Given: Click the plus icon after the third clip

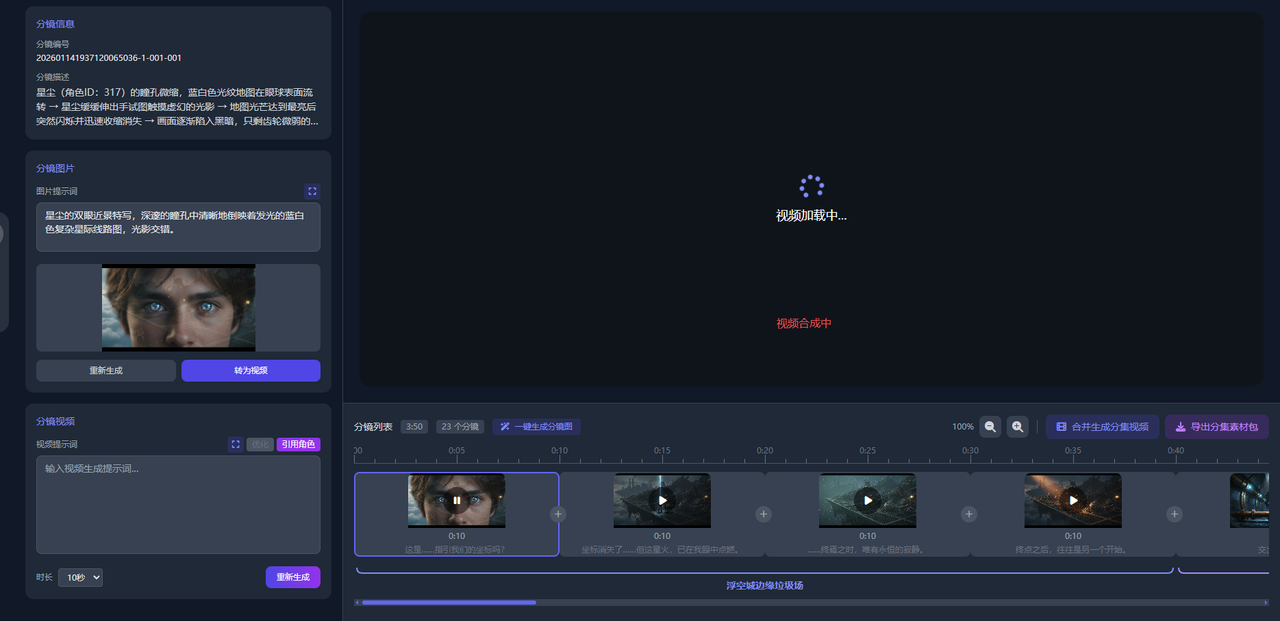Looking at the screenshot, I should [x=968, y=514].
